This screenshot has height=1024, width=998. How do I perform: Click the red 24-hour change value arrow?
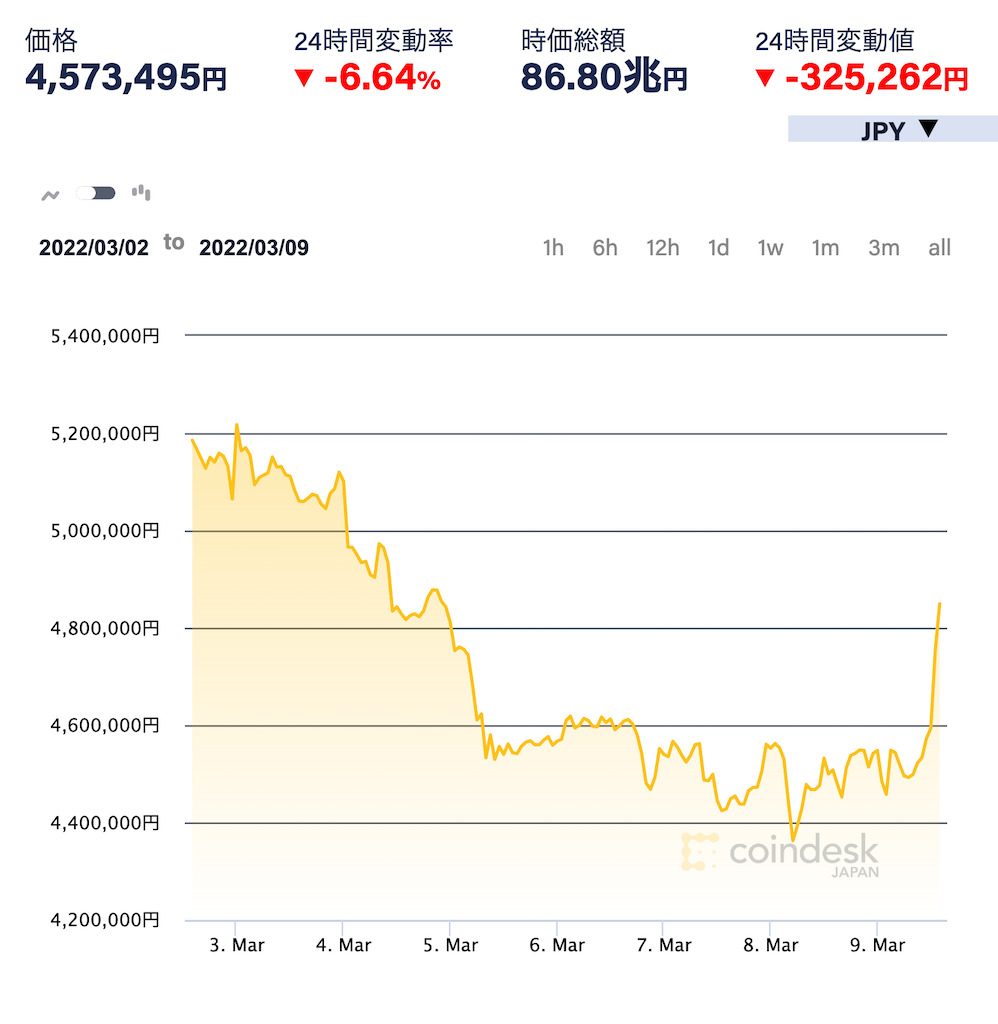tap(765, 78)
